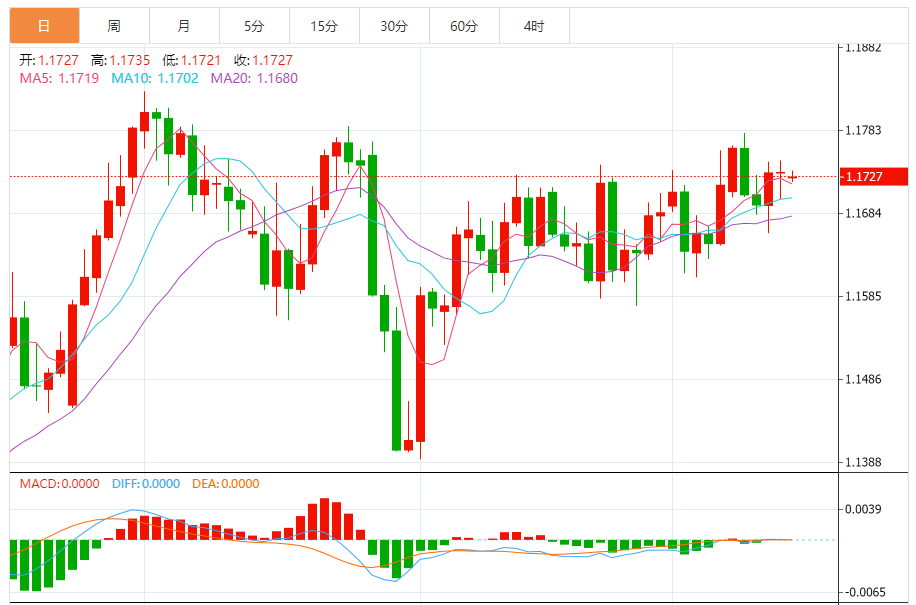
Task: Click the DEA:0.0000 indicator label
Action: [225, 484]
